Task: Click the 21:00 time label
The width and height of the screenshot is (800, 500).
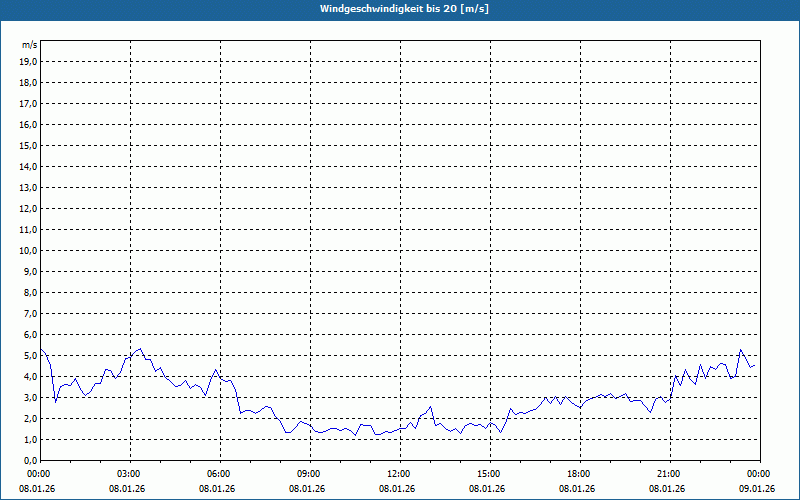Action: (x=670, y=474)
